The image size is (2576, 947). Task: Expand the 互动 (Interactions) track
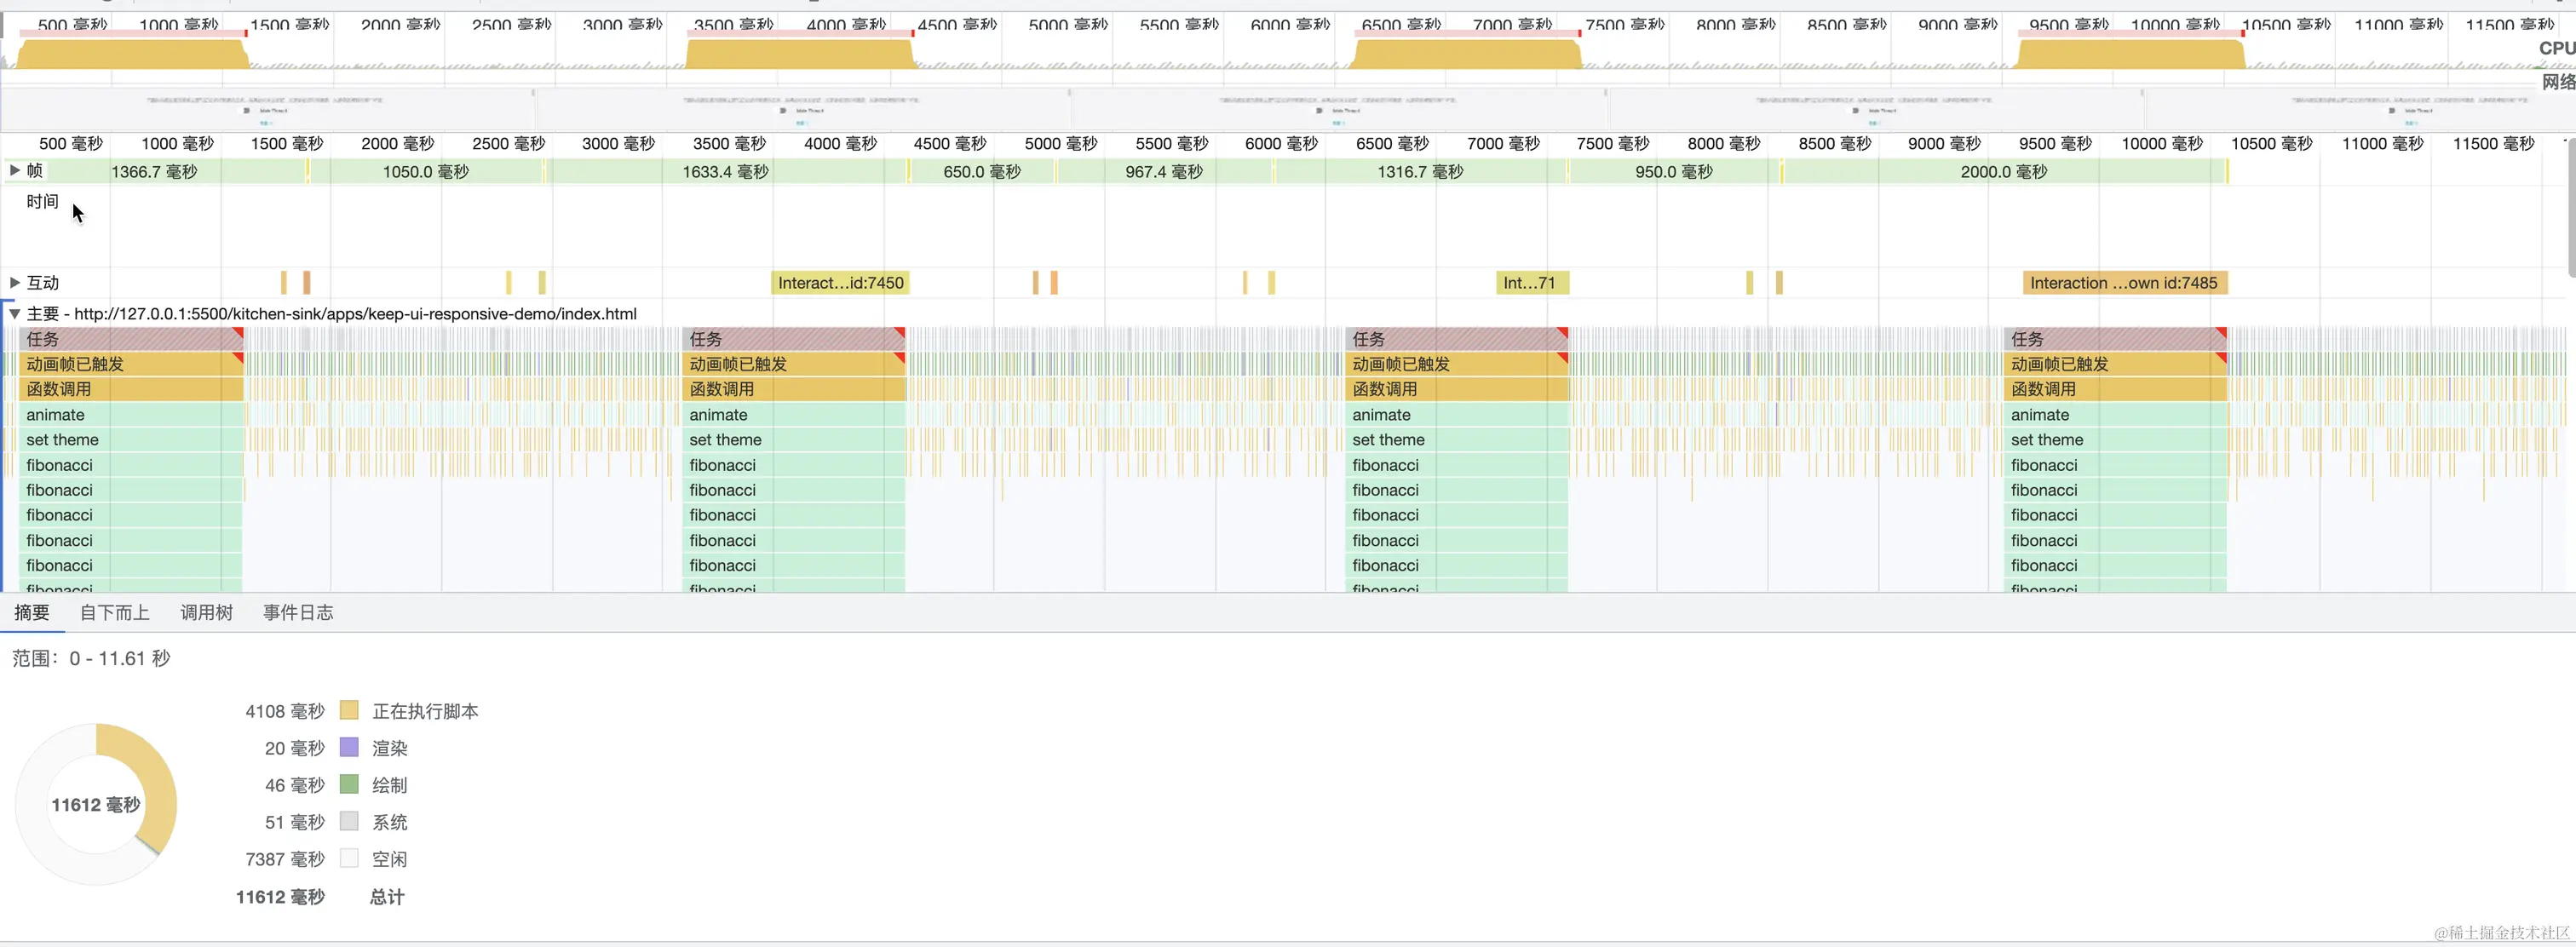[x=15, y=283]
